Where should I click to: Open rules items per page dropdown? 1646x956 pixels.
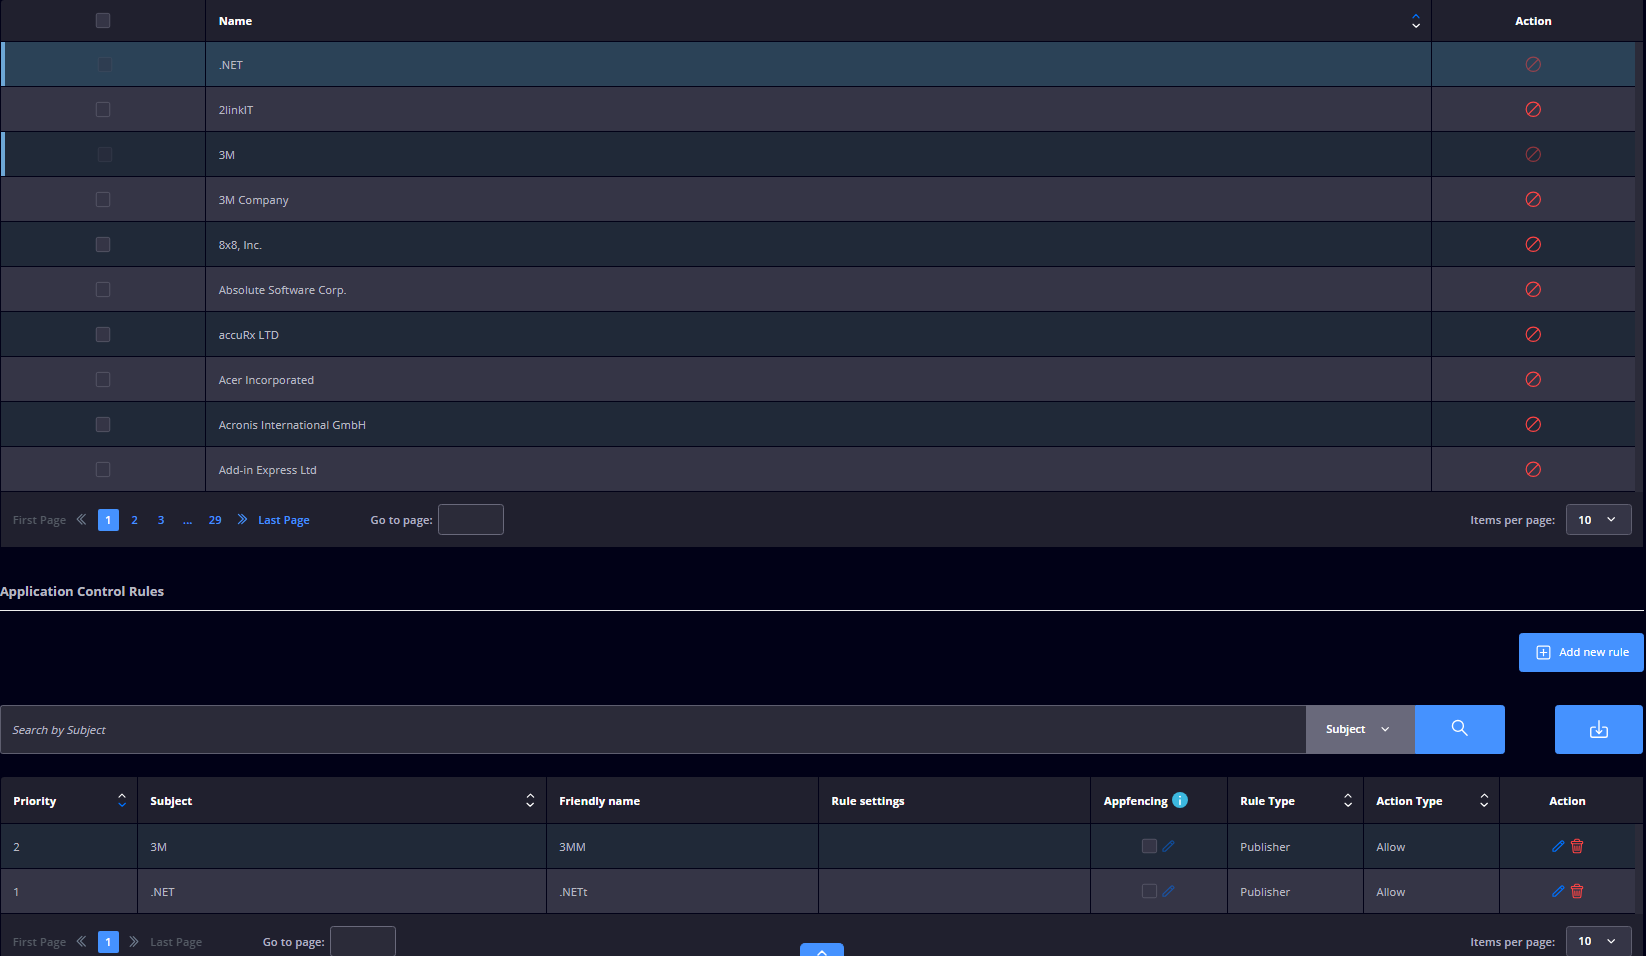1598,941
